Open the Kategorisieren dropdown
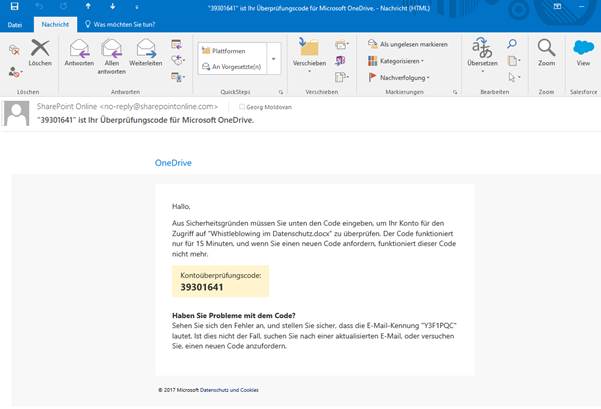 pyautogui.click(x=396, y=61)
